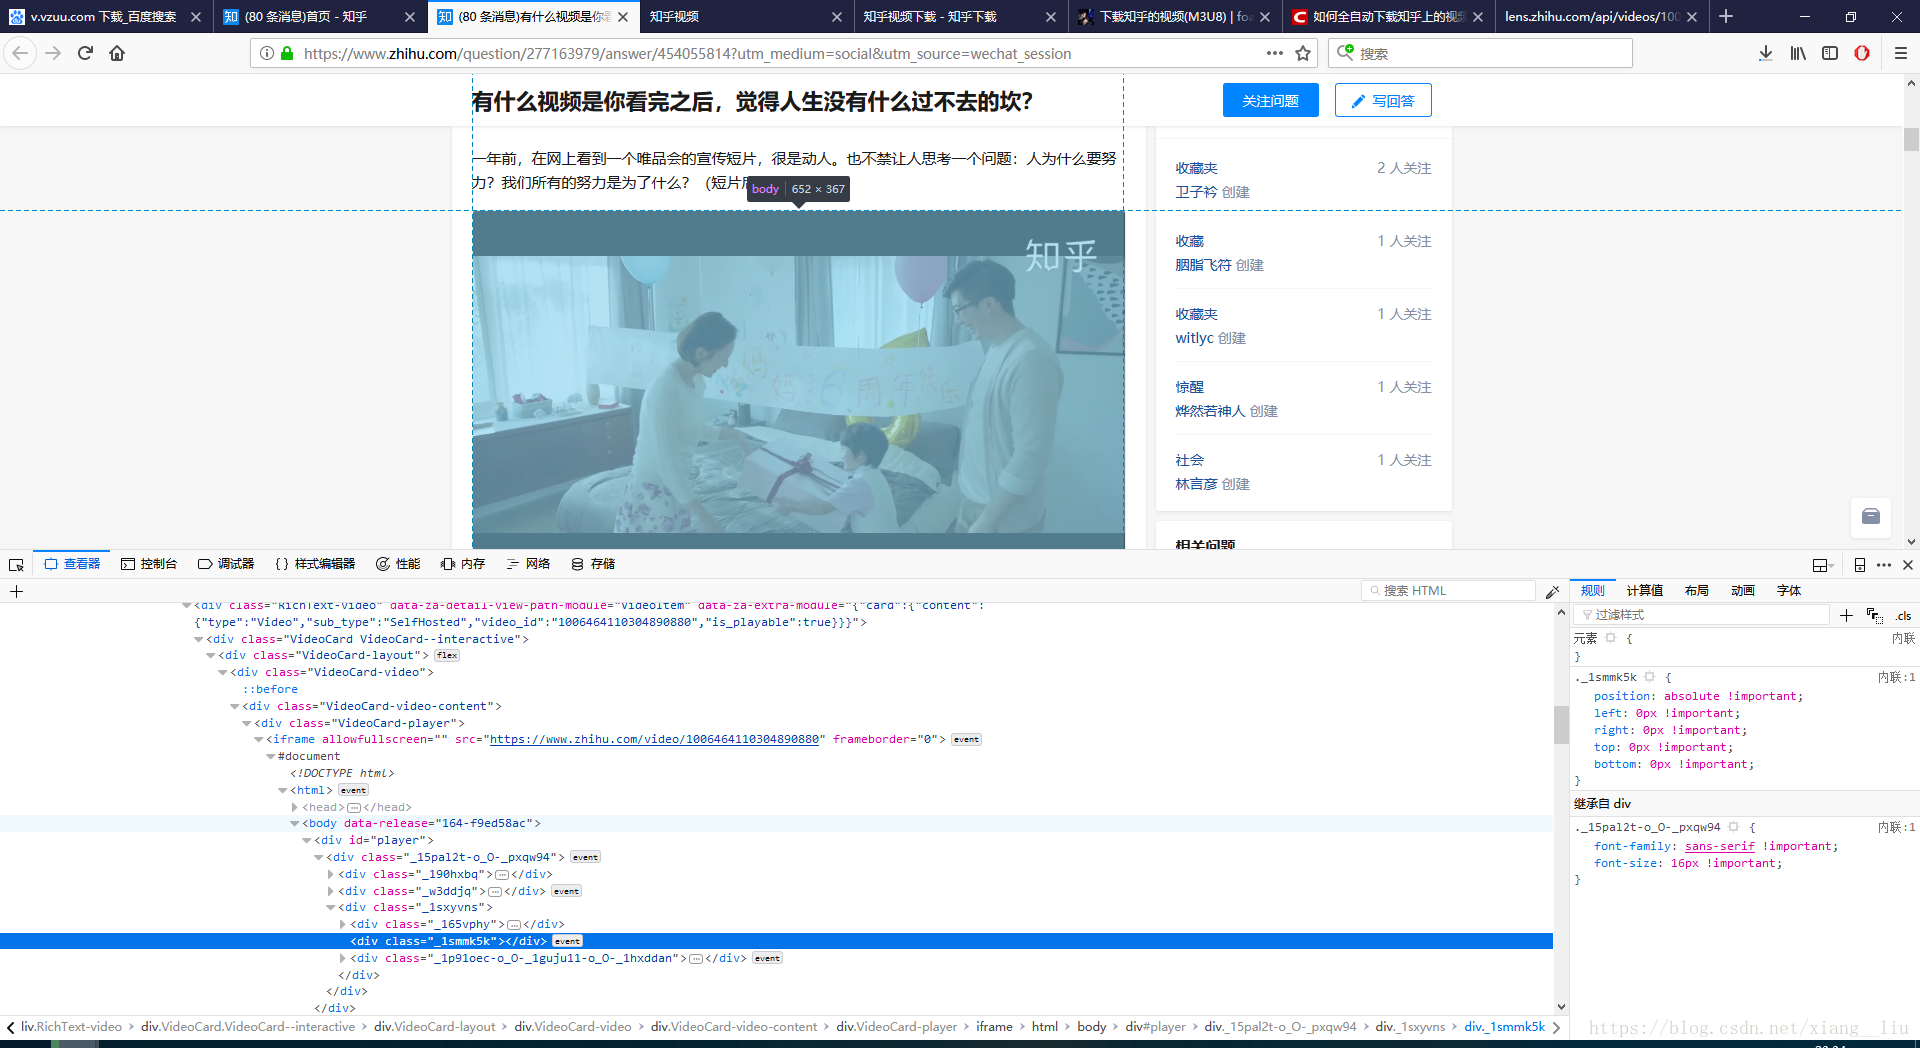This screenshot has height=1048, width=1920.
Task: Select the div#player breadcrumb
Action: (x=1155, y=1027)
